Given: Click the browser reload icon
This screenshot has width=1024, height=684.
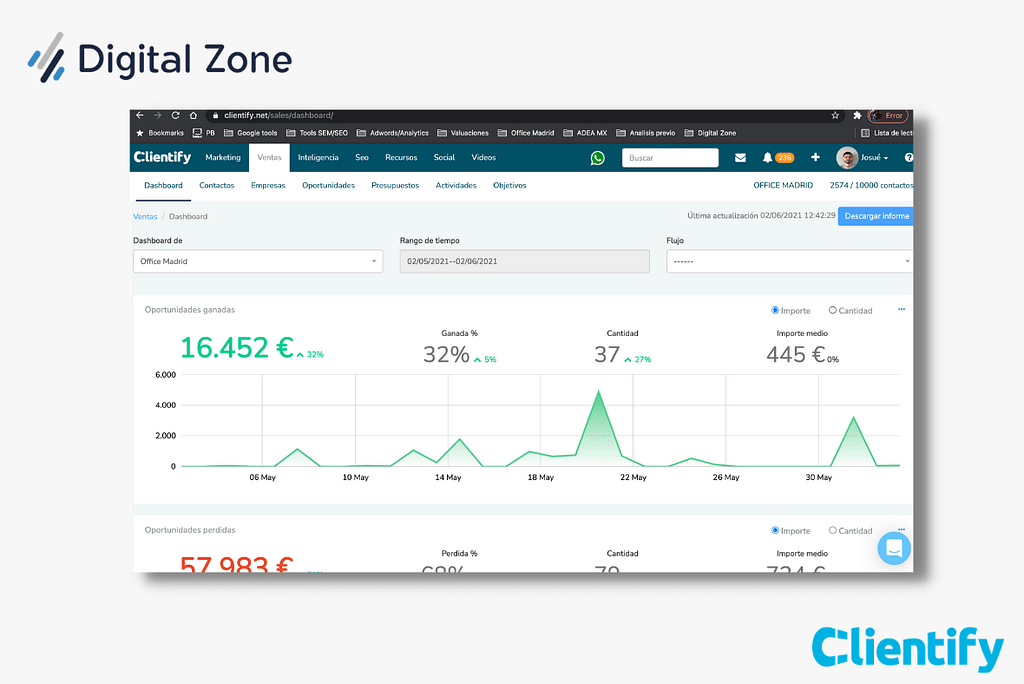Looking at the screenshot, I should [176, 116].
